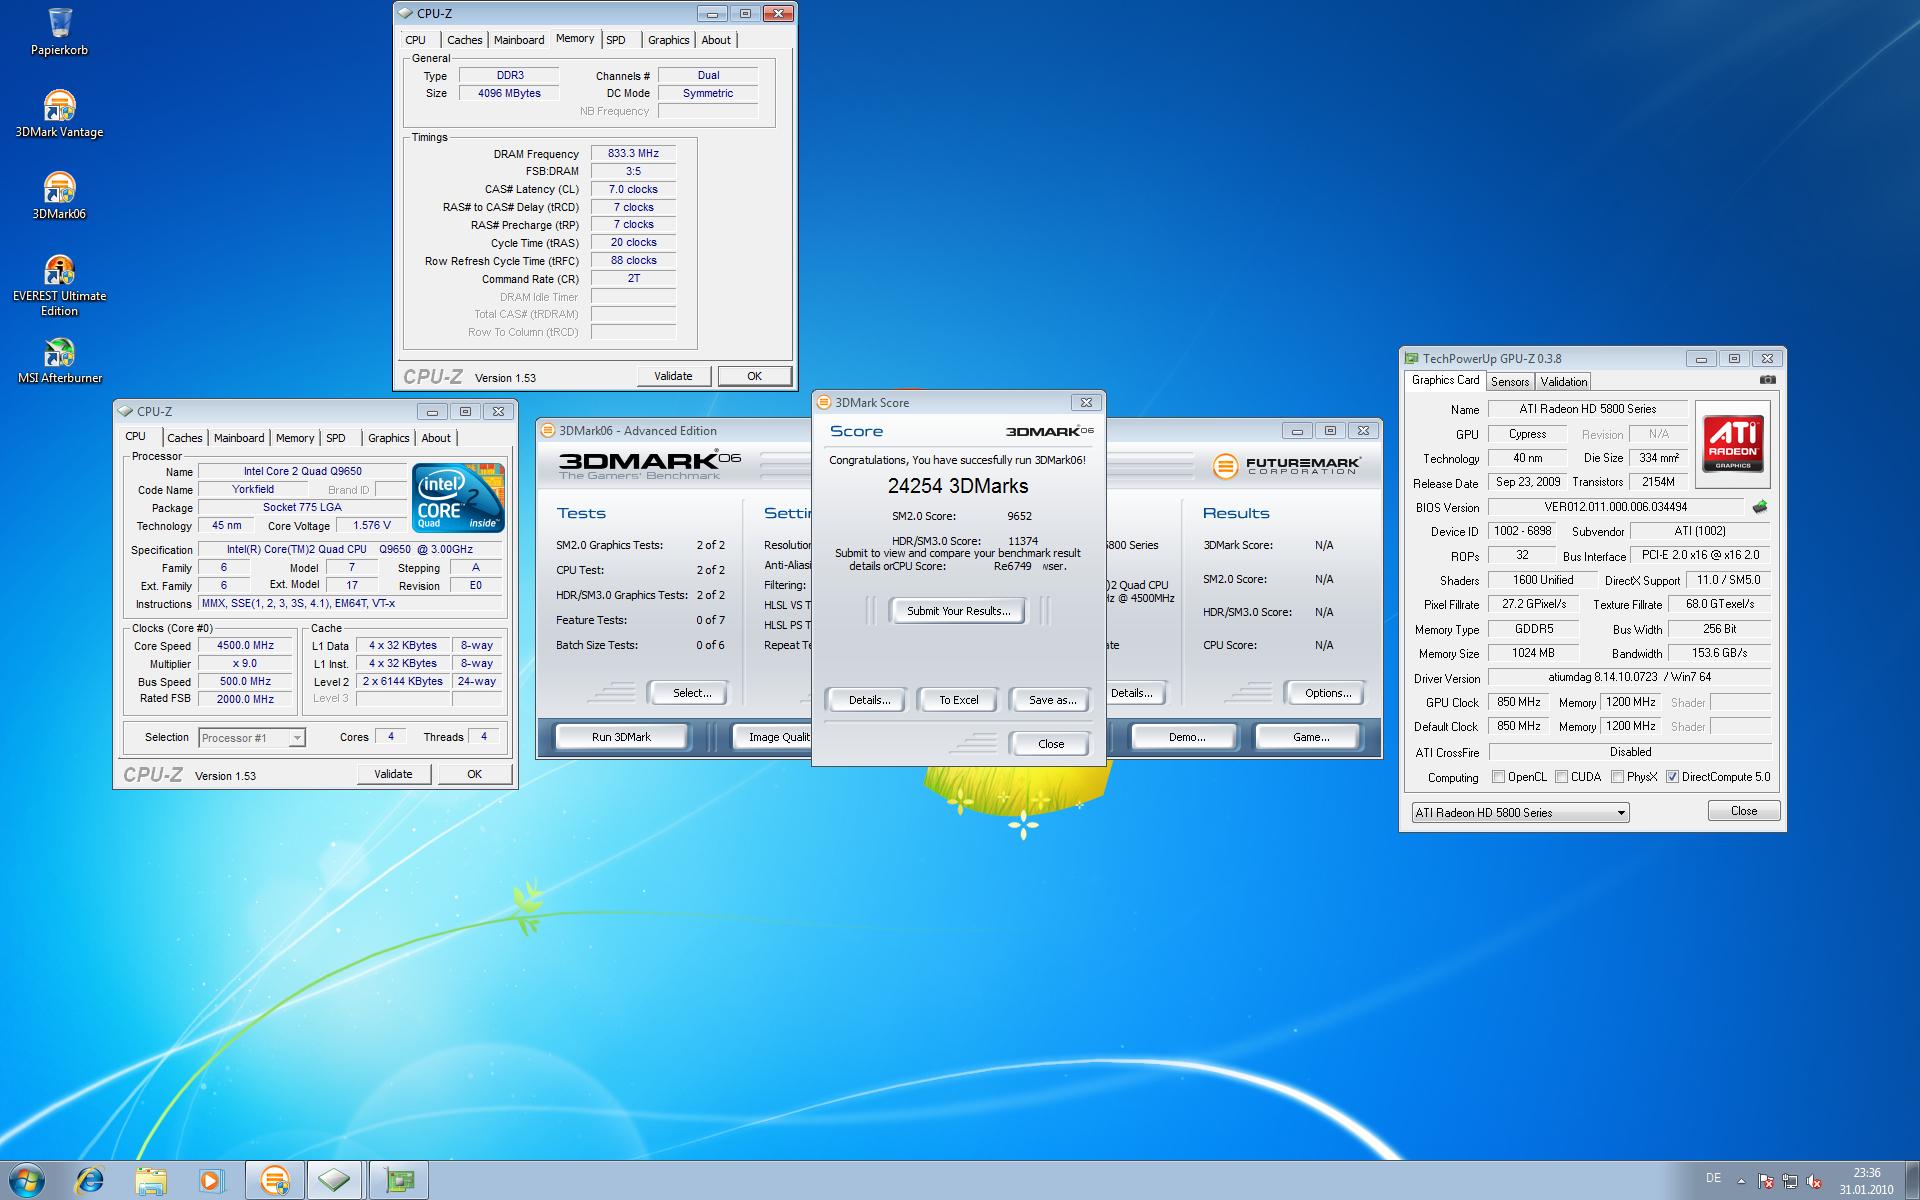Viewport: 1920px width, 1200px height.
Task: Open Caches tab in lower CPU-Z window
Action: (x=185, y=438)
